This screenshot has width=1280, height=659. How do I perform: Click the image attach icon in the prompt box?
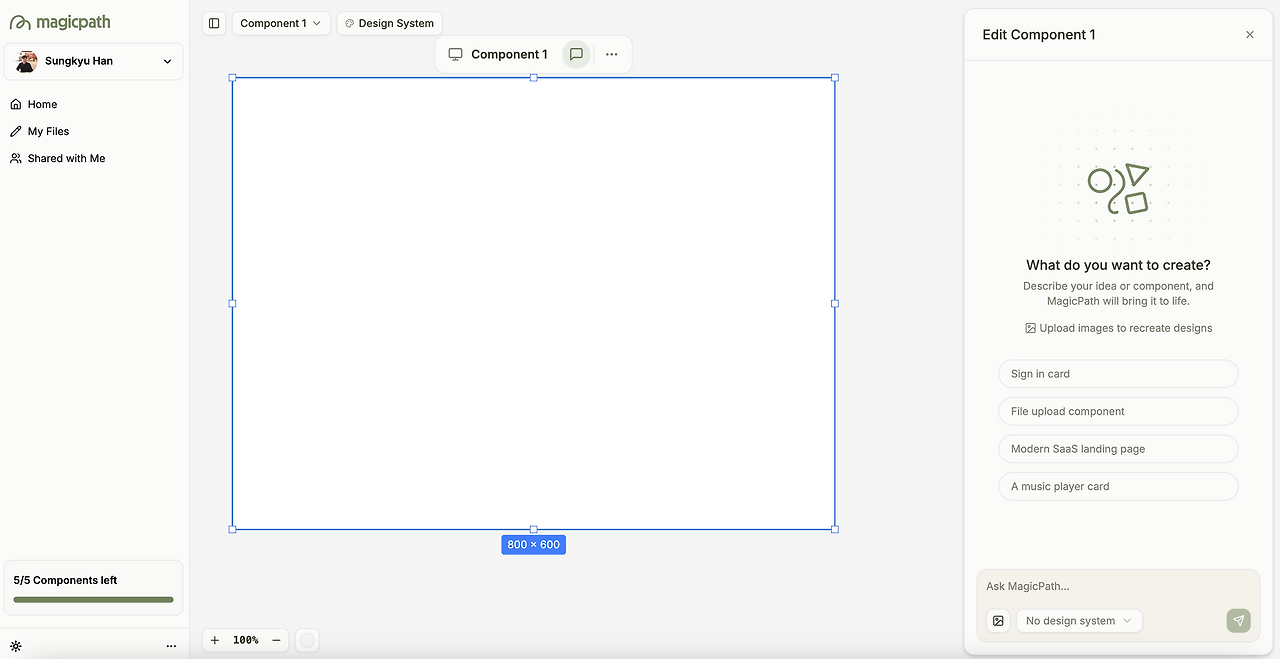click(998, 621)
